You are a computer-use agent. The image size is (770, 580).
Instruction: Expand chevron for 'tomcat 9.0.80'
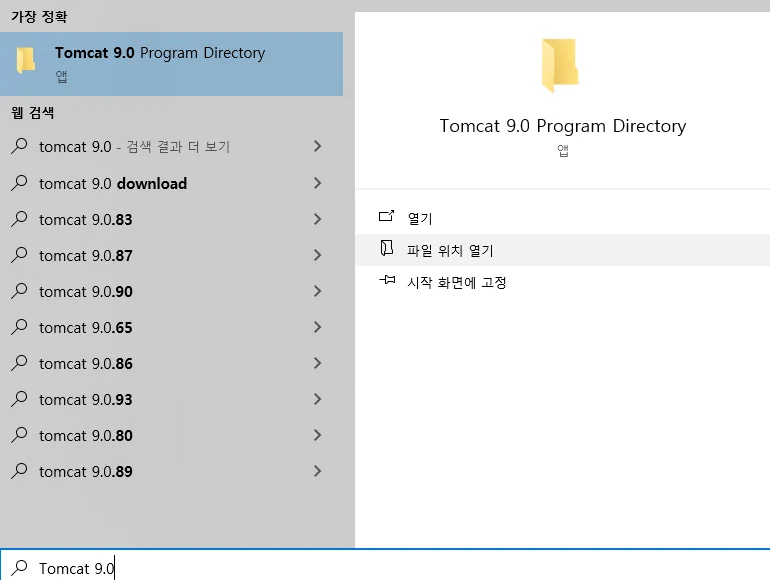coord(318,435)
